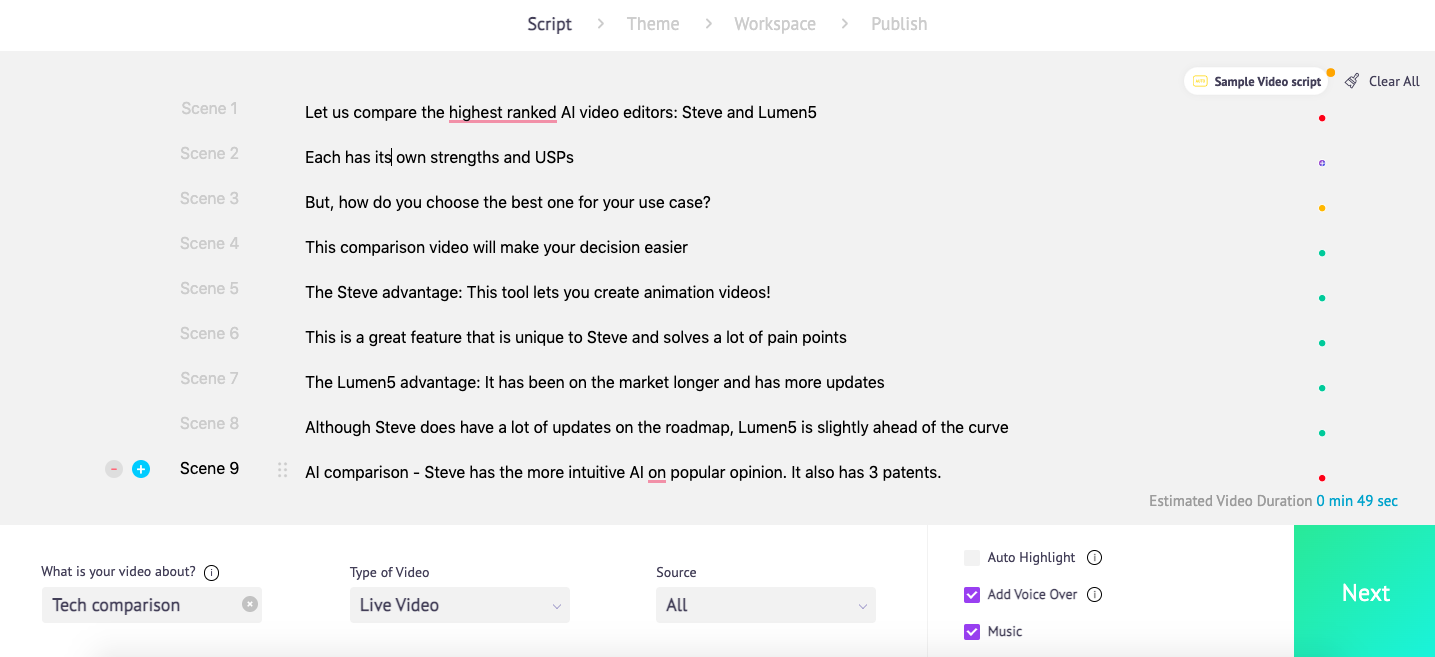
Task: Click the drag handle beside Scene 9
Action: tap(281, 468)
